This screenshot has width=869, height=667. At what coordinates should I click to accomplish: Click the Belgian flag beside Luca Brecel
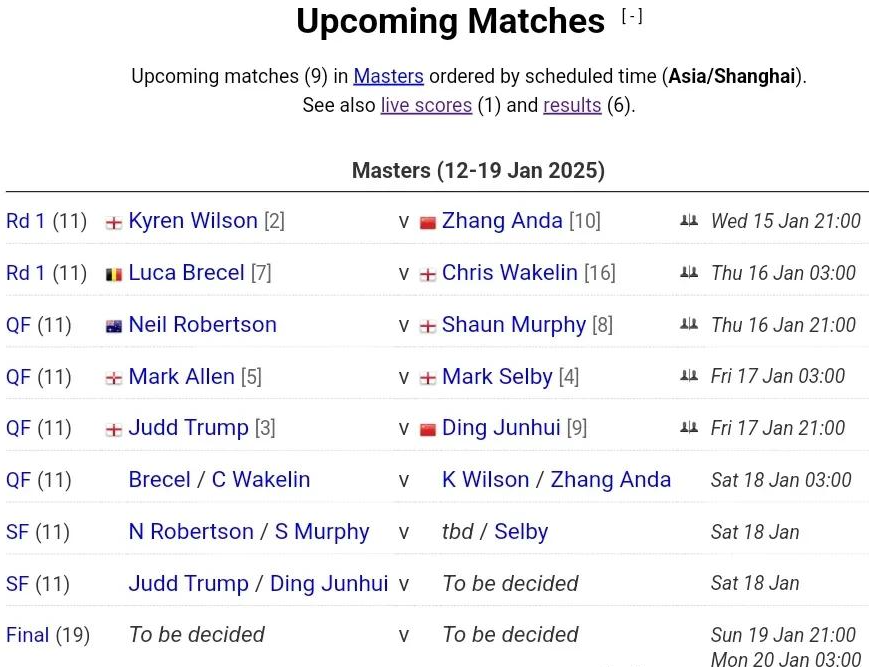point(114,274)
